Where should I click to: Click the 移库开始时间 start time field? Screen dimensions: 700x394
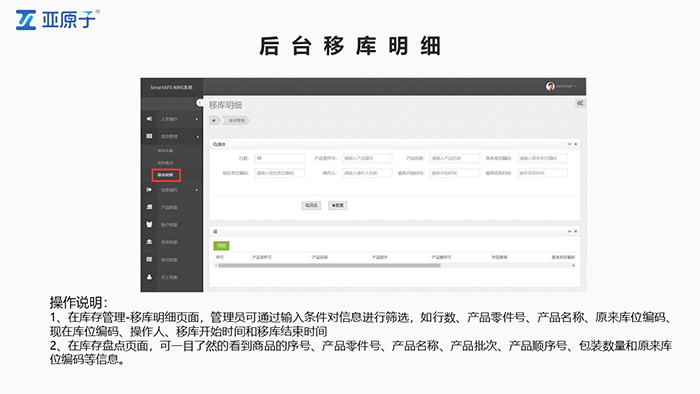(x=455, y=173)
